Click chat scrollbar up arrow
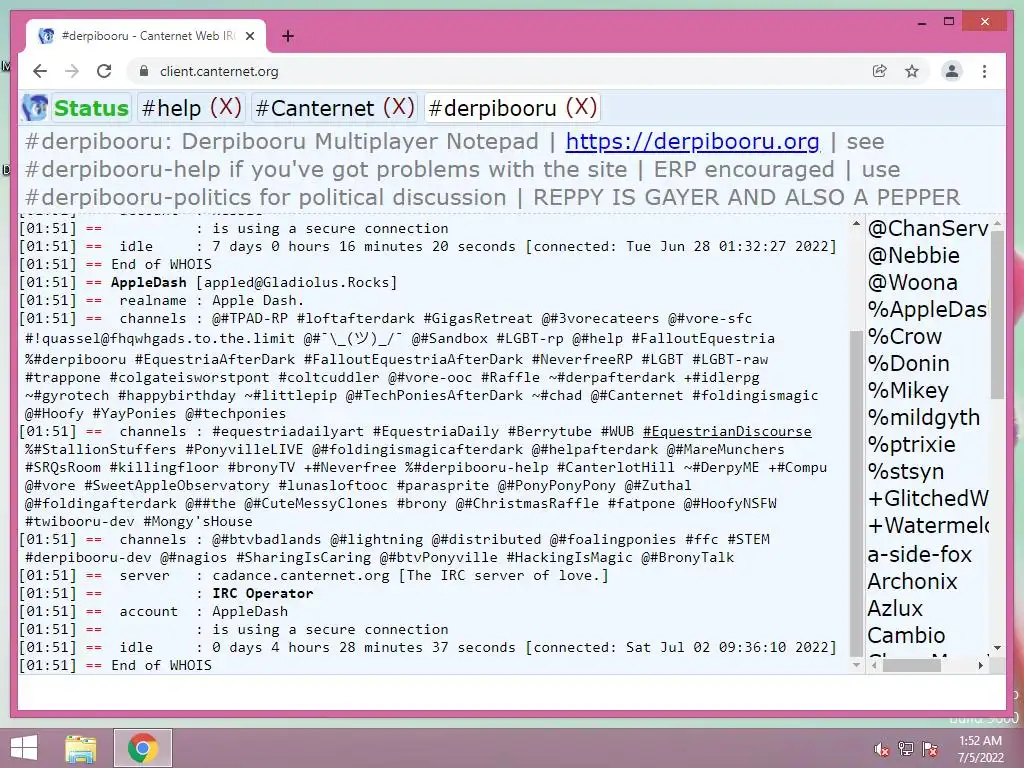1024x768 pixels. tap(856, 224)
